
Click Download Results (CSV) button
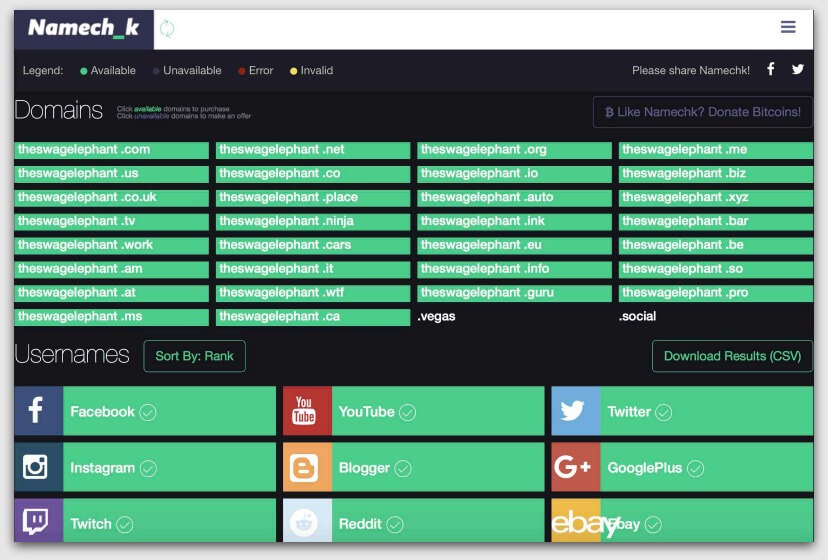tap(732, 356)
